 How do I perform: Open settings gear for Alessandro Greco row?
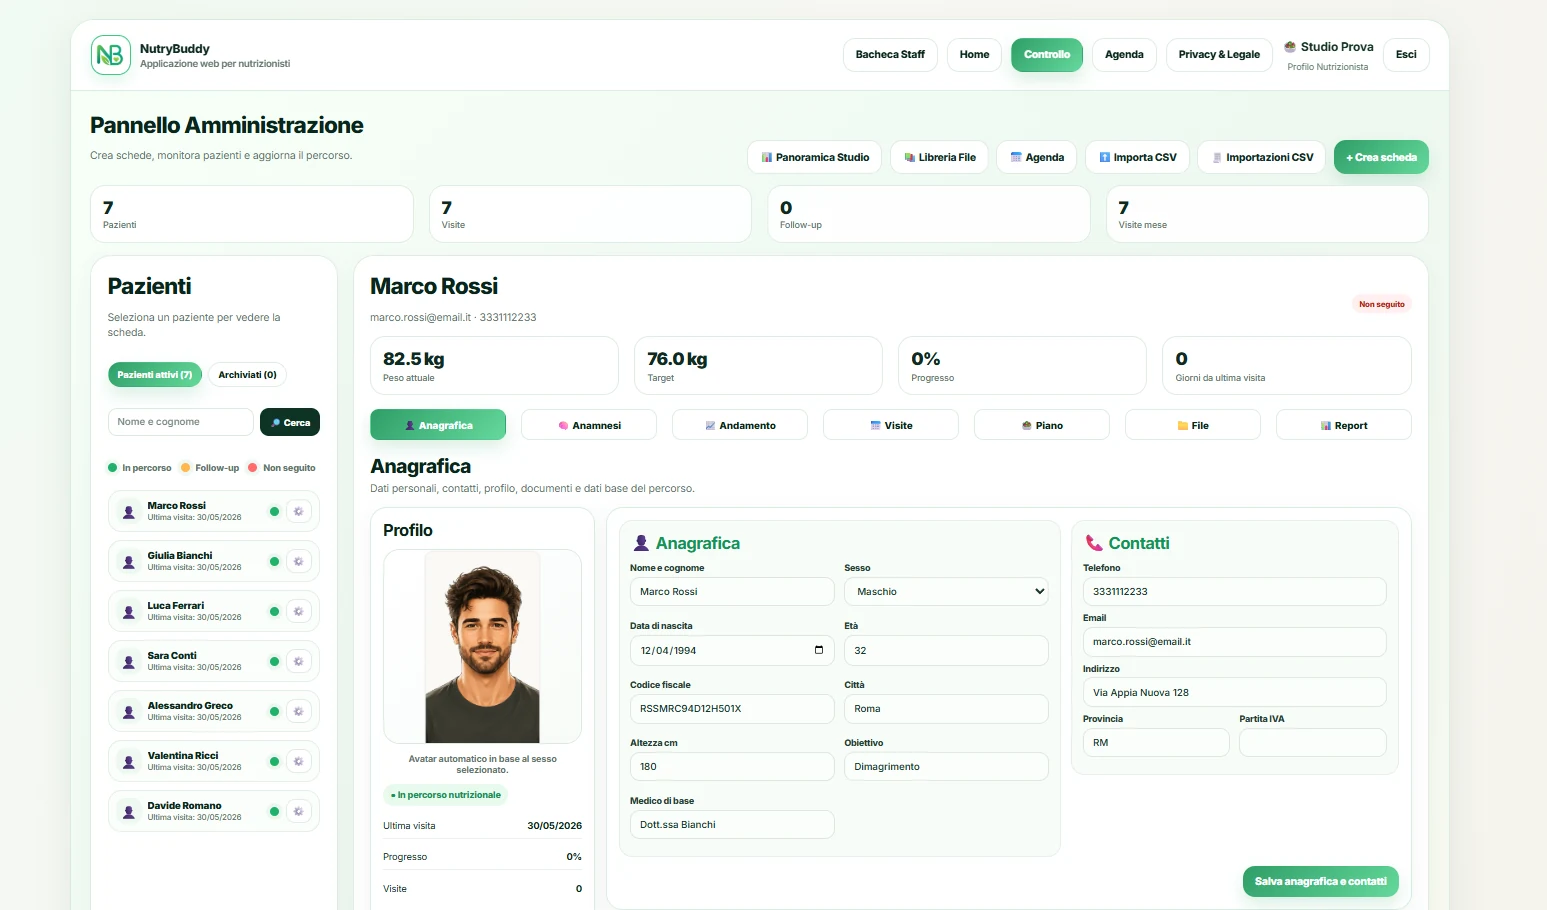(x=298, y=711)
